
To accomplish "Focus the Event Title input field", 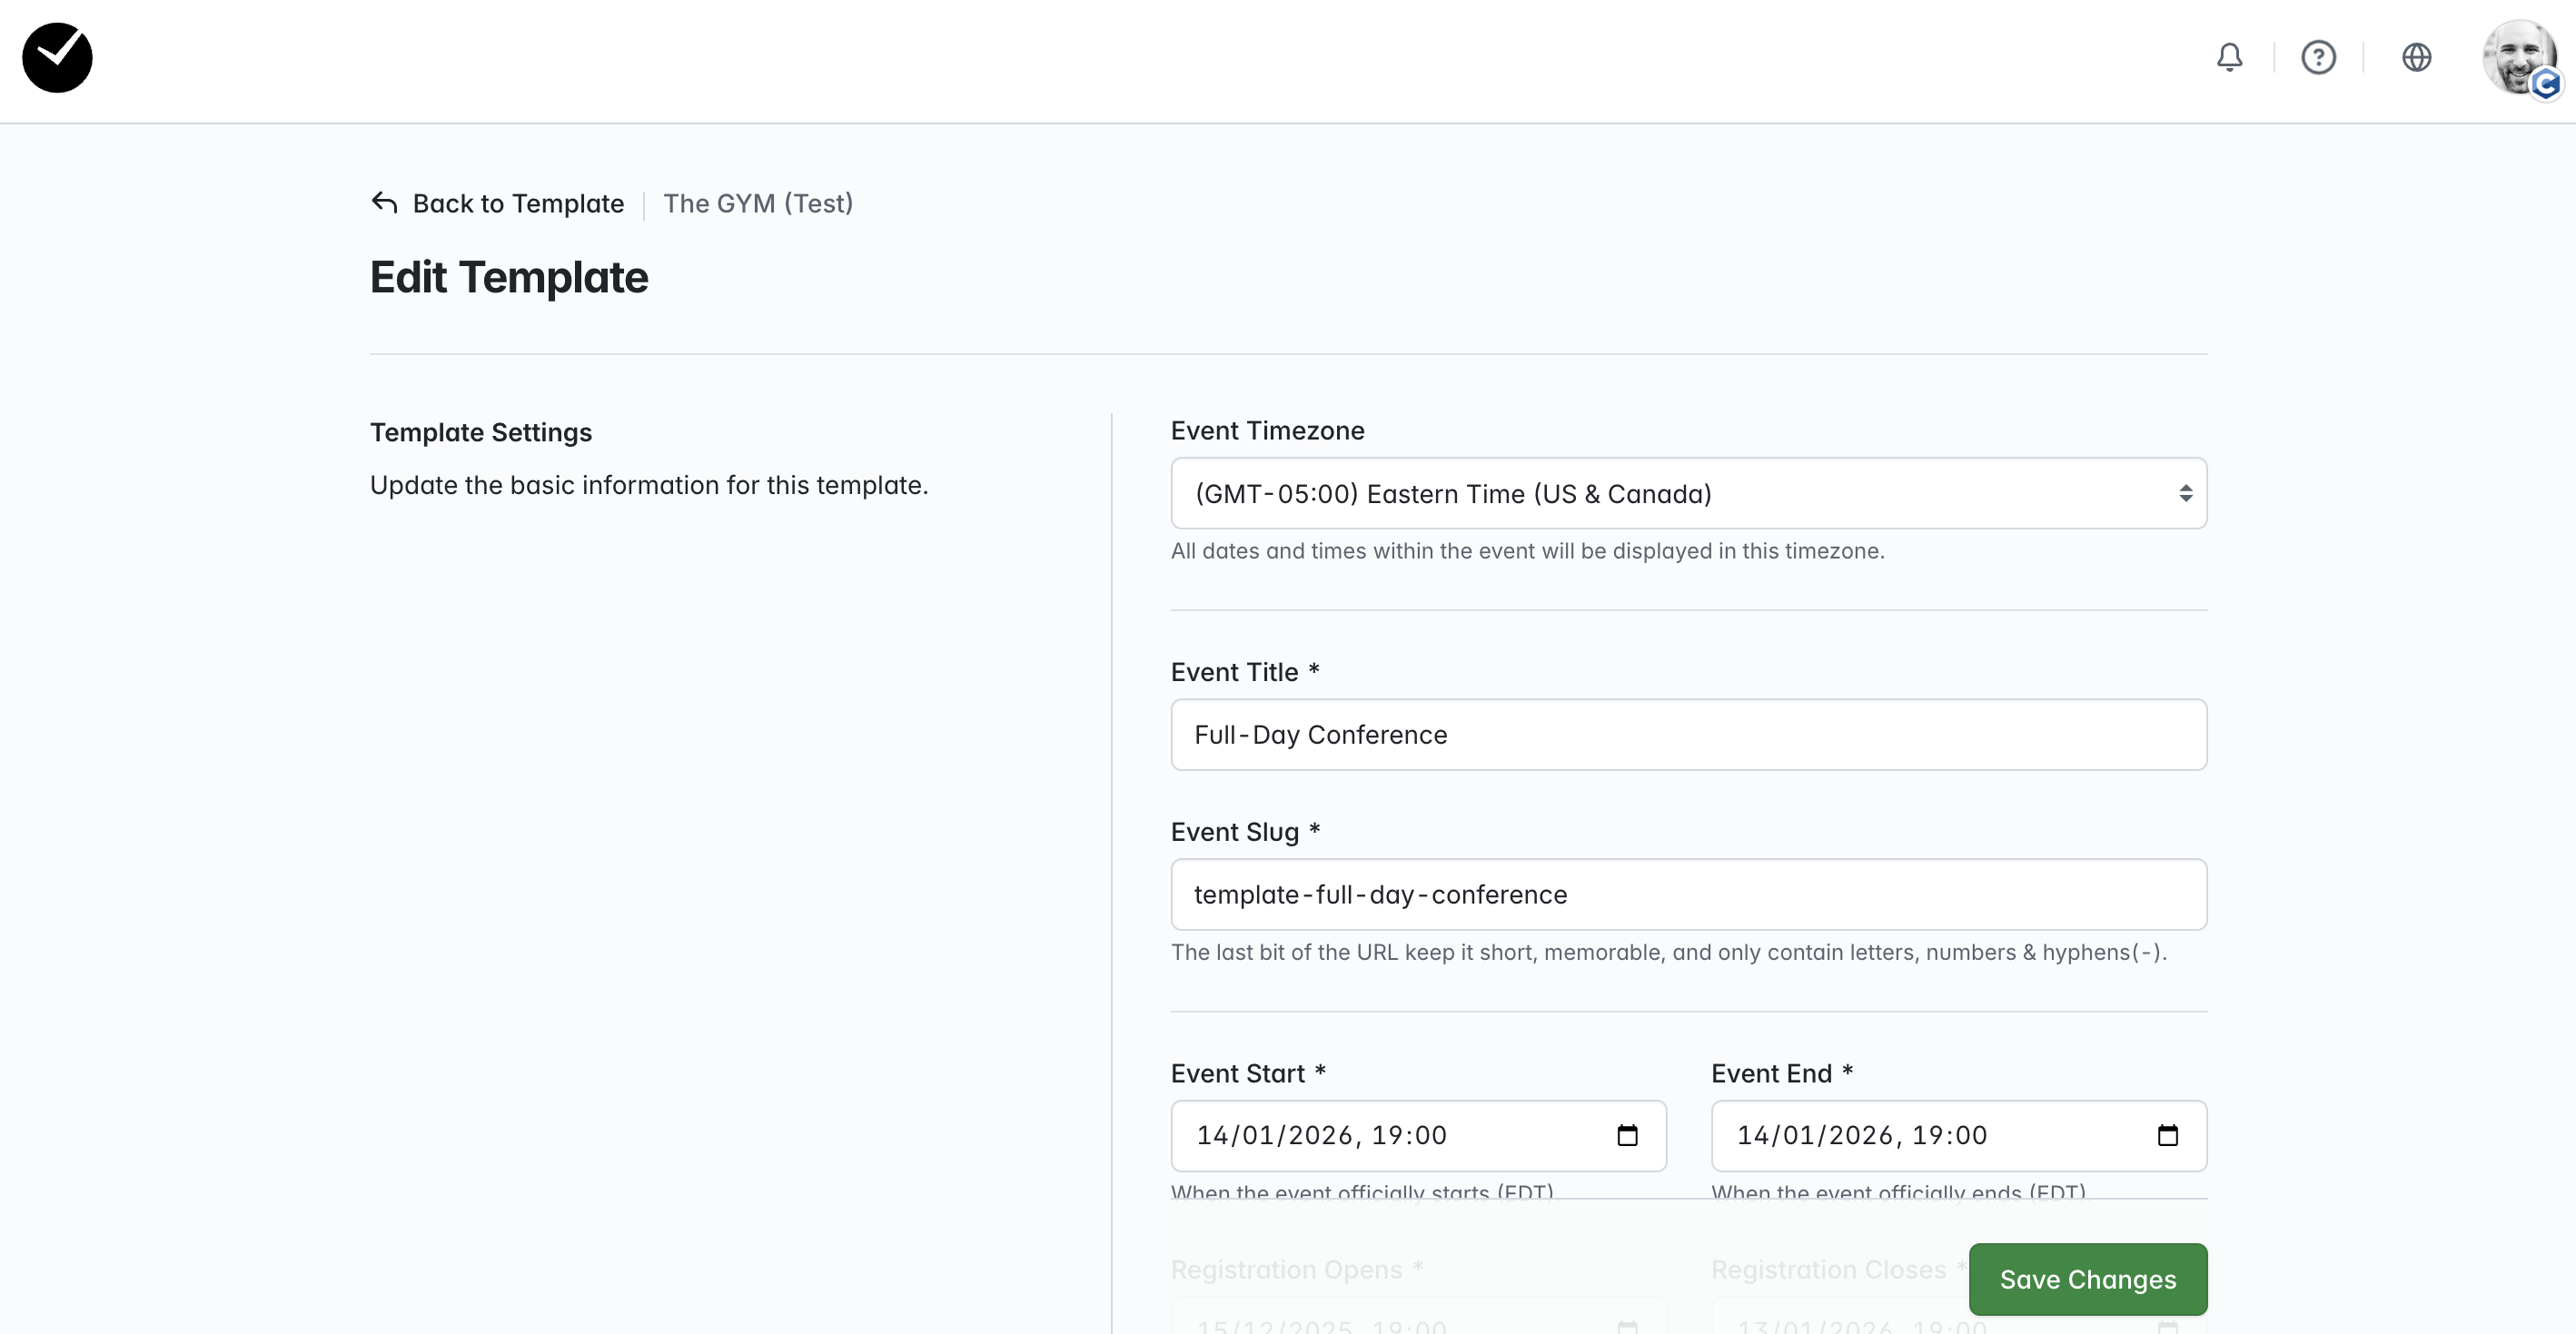I will tap(1688, 734).
